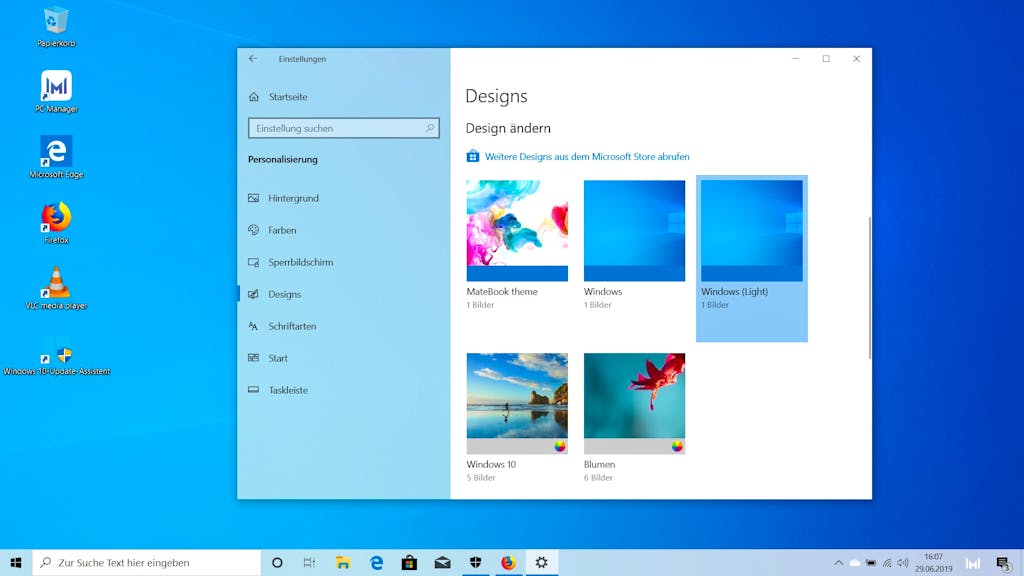Image resolution: width=1024 pixels, height=576 pixels.
Task: Click the volume speaker tray icon
Action: tap(903, 563)
